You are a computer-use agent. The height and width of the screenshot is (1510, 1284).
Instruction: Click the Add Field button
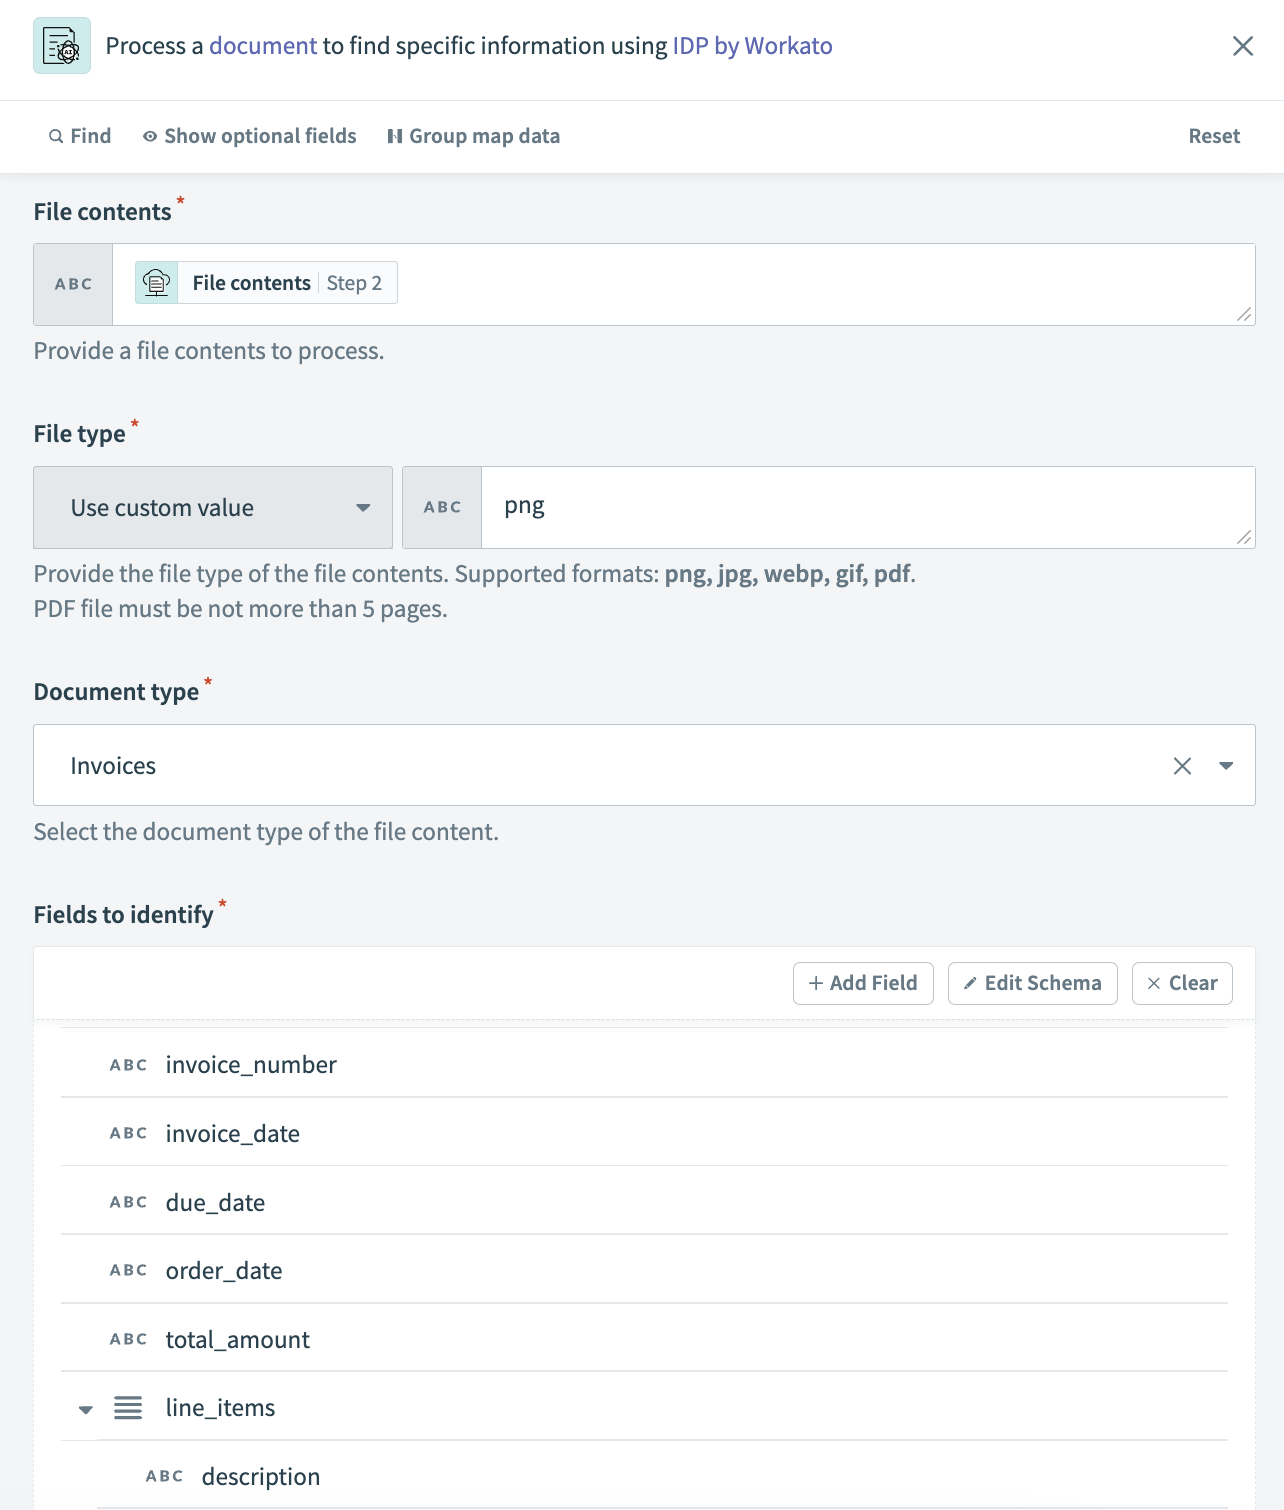(862, 983)
